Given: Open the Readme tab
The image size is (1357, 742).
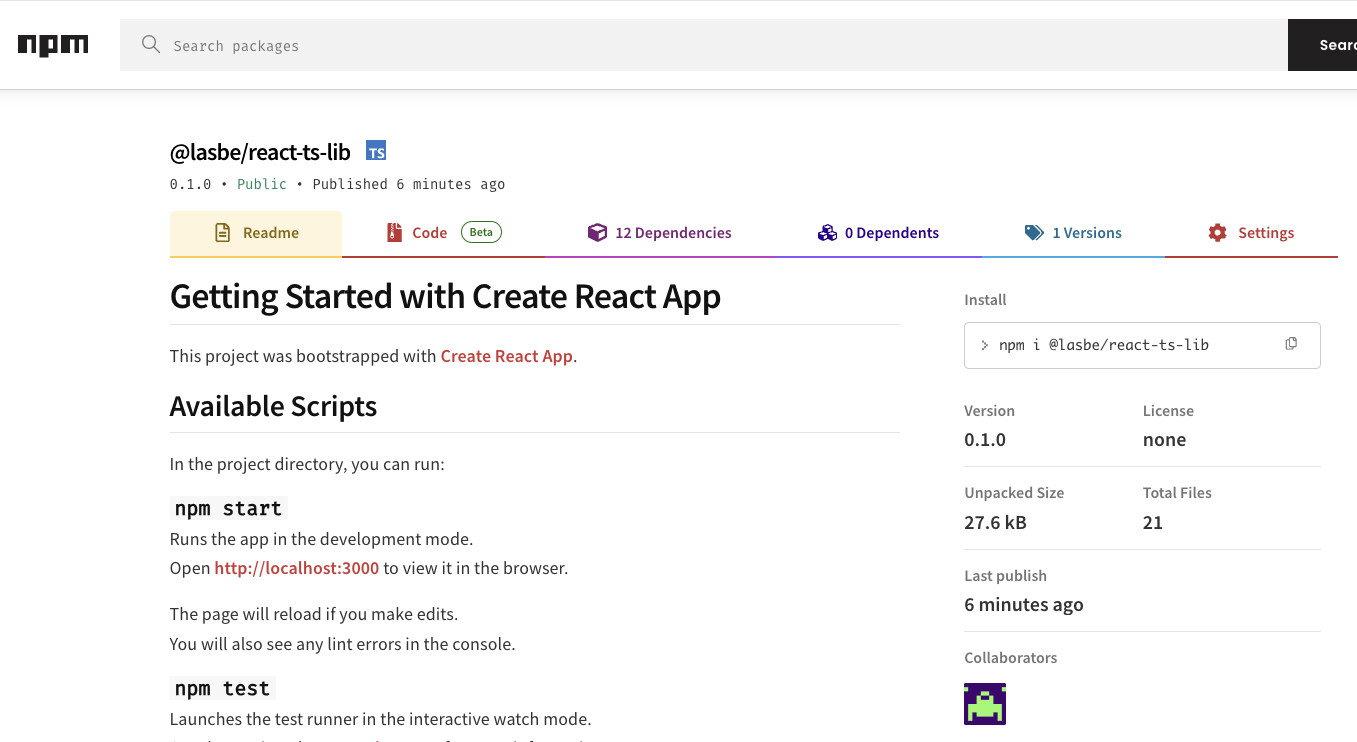Looking at the screenshot, I should (256, 234).
